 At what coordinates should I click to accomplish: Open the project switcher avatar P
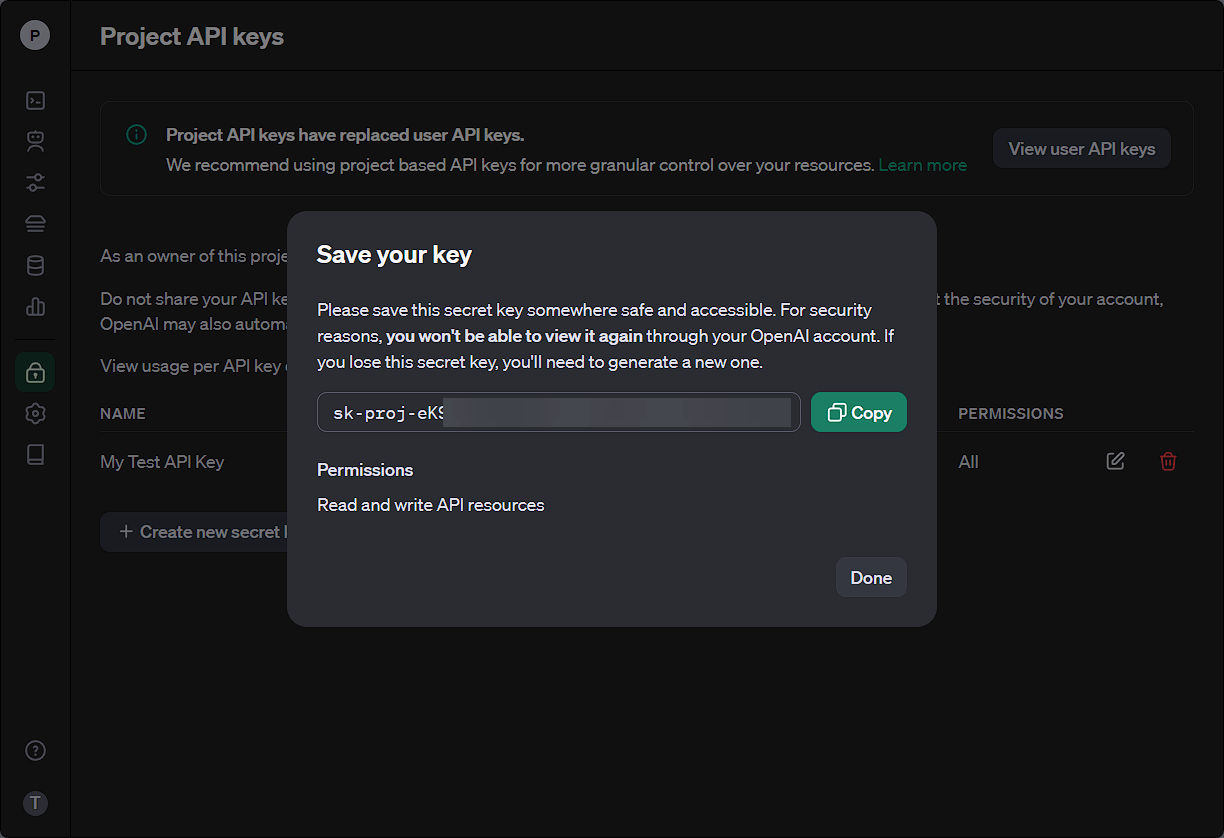click(35, 36)
